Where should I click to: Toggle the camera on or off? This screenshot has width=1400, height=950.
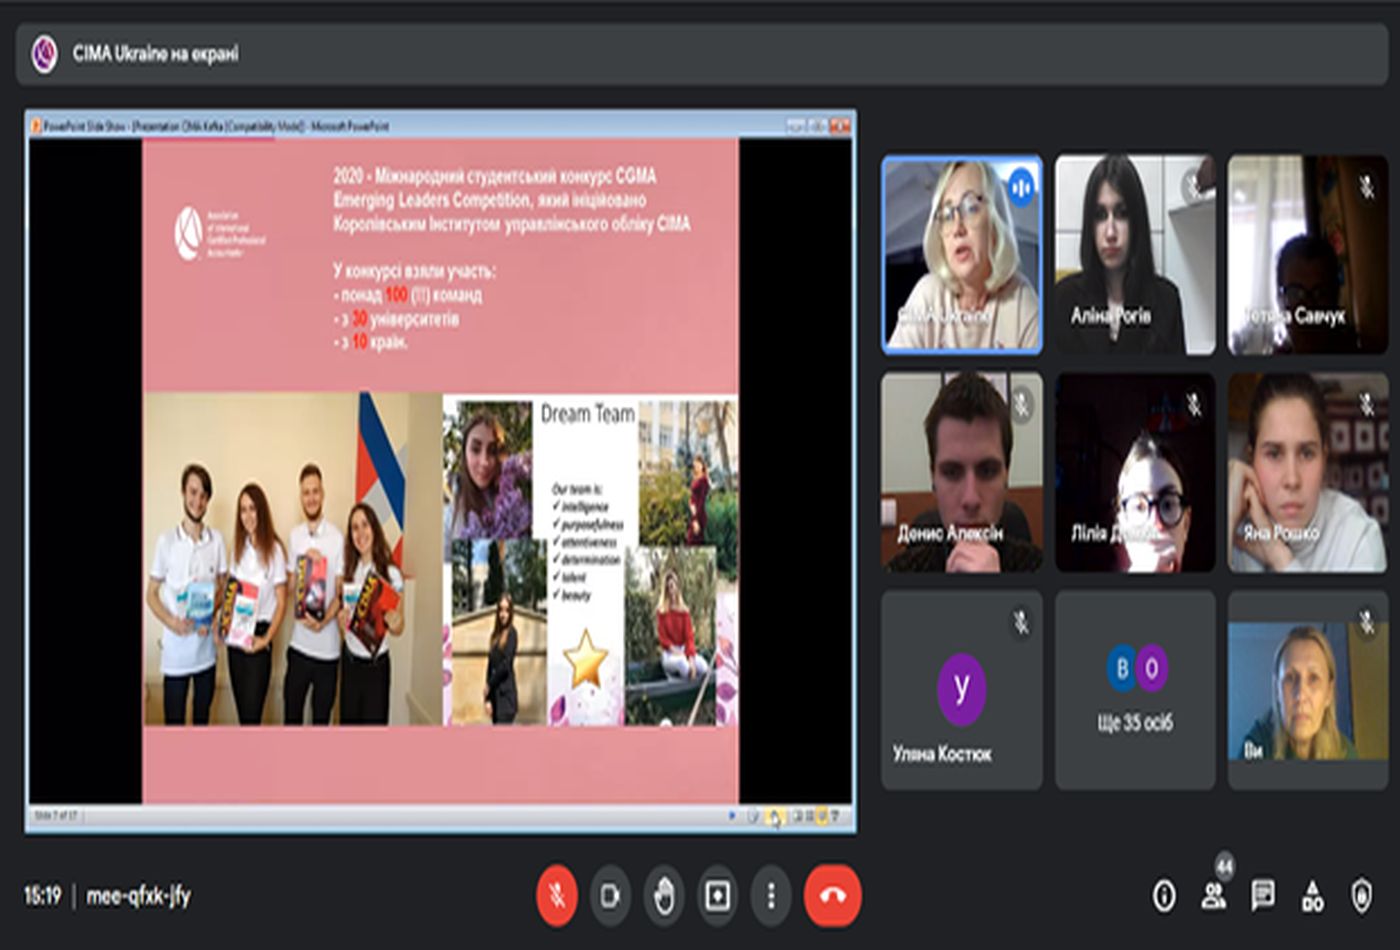[x=610, y=895]
